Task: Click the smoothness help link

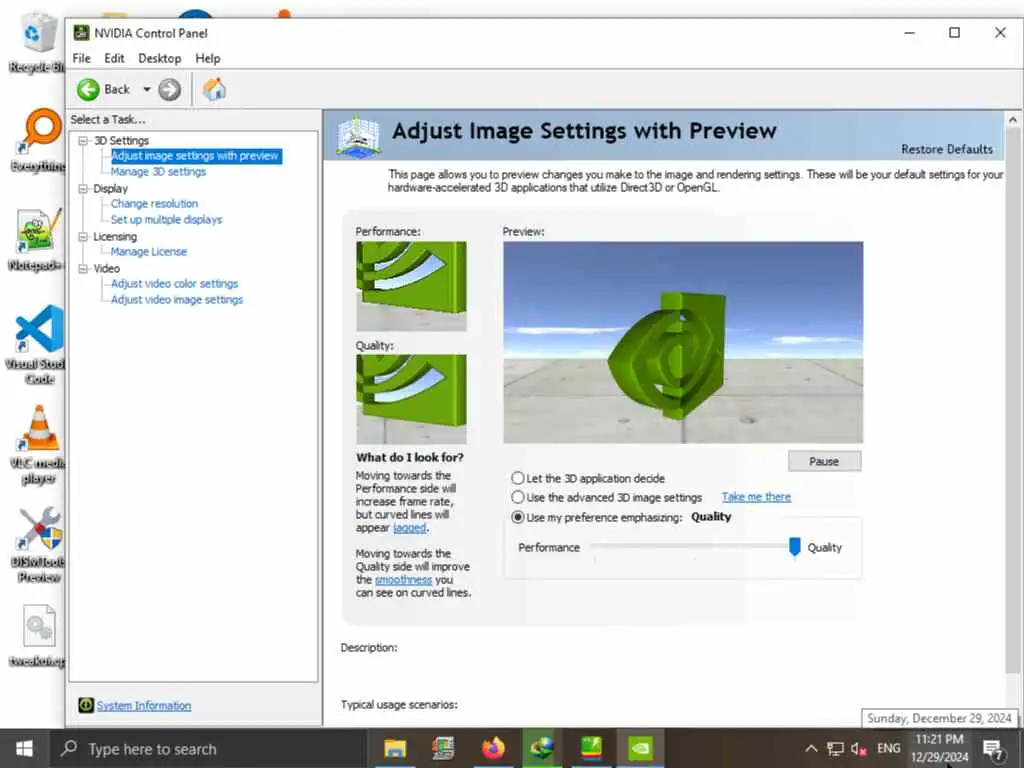Action: (x=403, y=580)
